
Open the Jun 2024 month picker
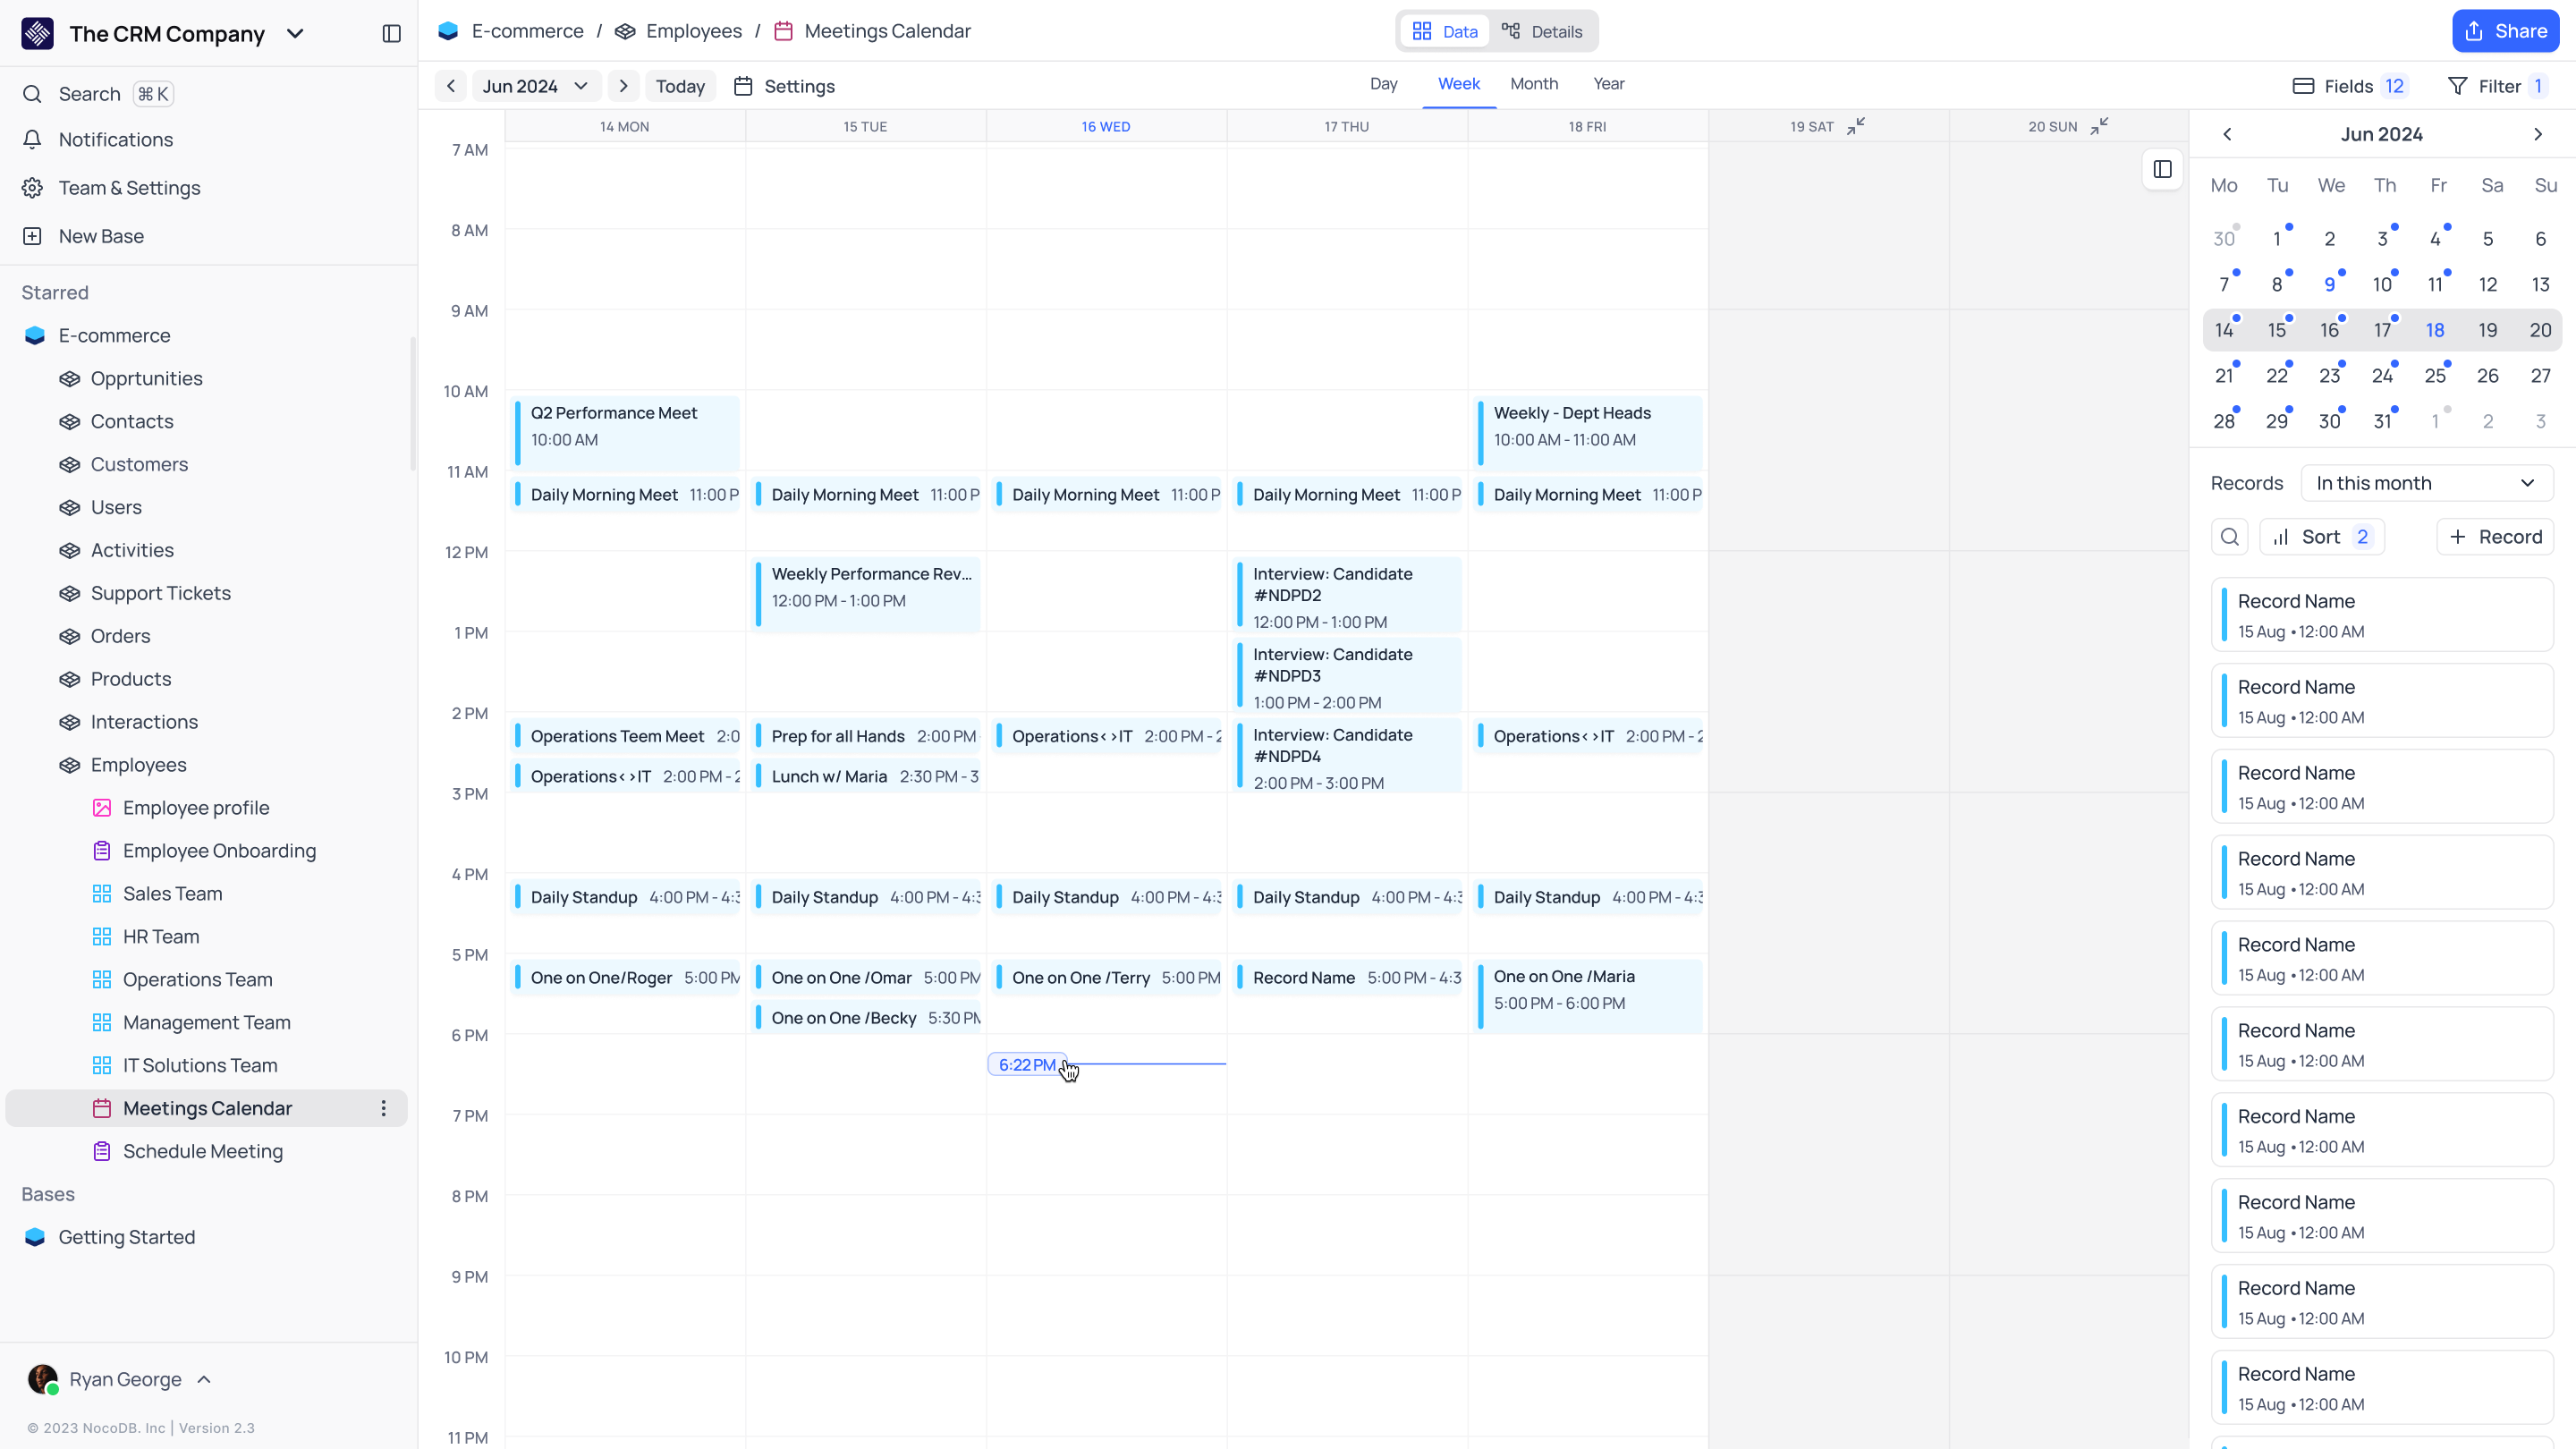[x=535, y=86]
